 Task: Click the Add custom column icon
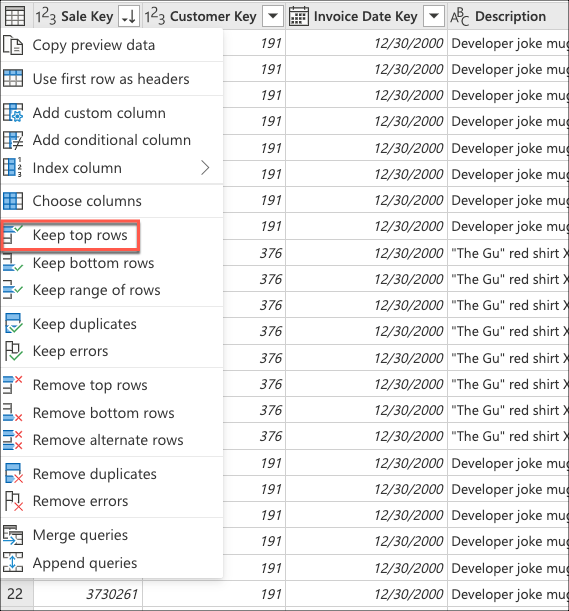pyautogui.click(x=13, y=113)
